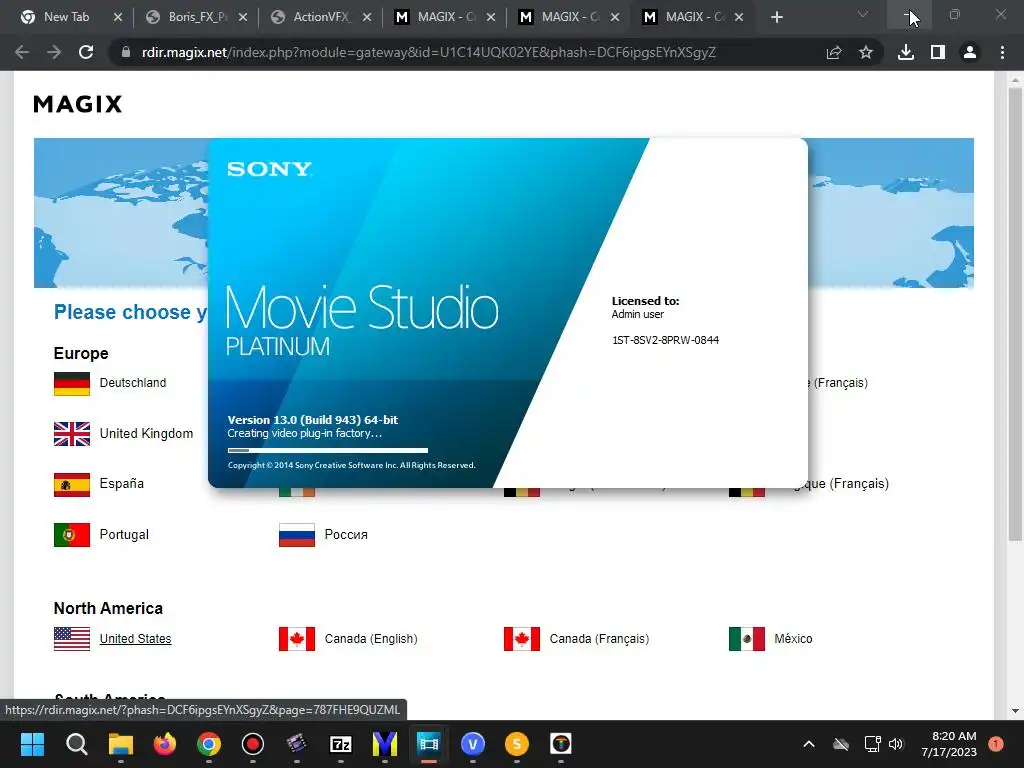This screenshot has height=768, width=1024.
Task: Open the clock and calendar flyout
Action: coord(949,744)
